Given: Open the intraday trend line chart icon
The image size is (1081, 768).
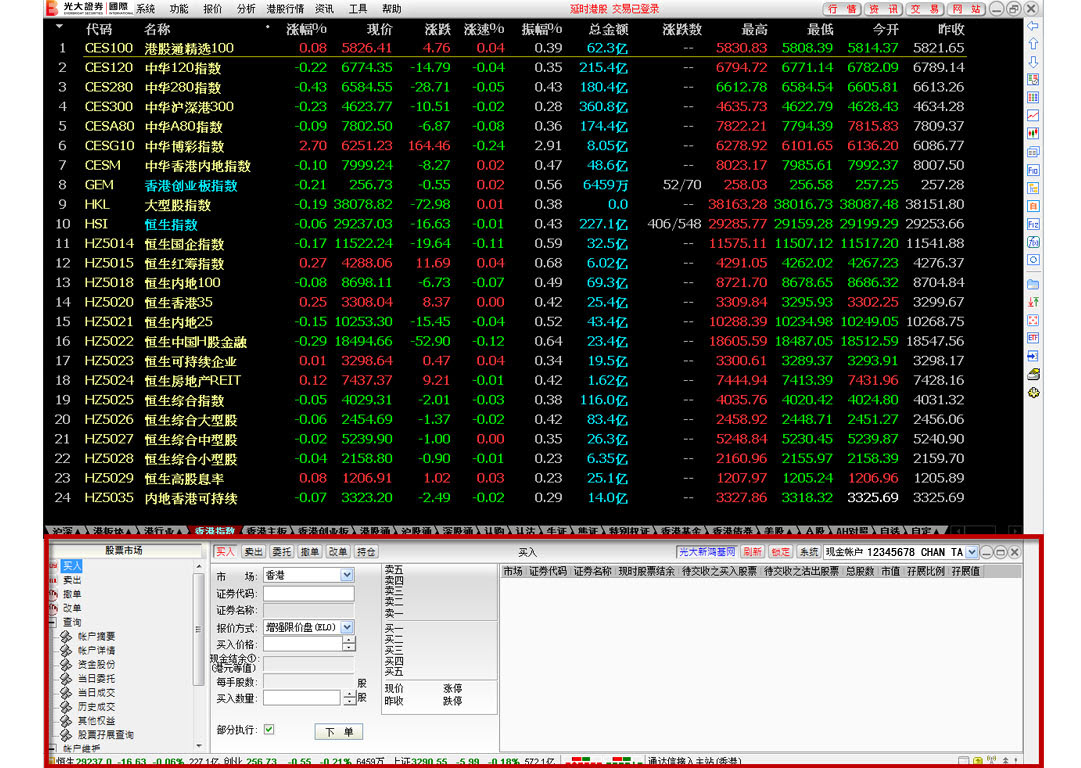Looking at the screenshot, I should tap(1033, 115).
